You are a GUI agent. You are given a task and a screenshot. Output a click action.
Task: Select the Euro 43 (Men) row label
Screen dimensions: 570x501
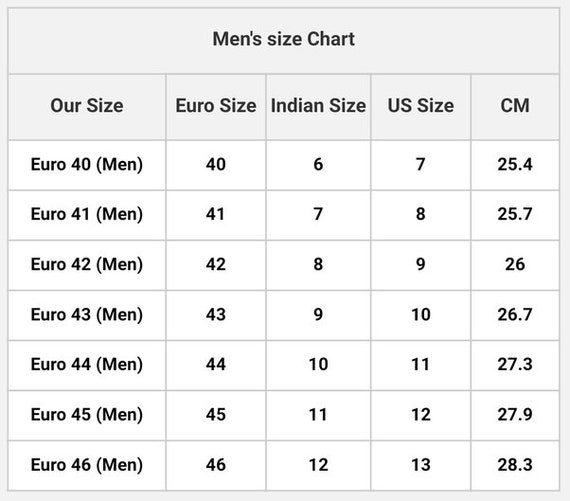click(x=87, y=314)
